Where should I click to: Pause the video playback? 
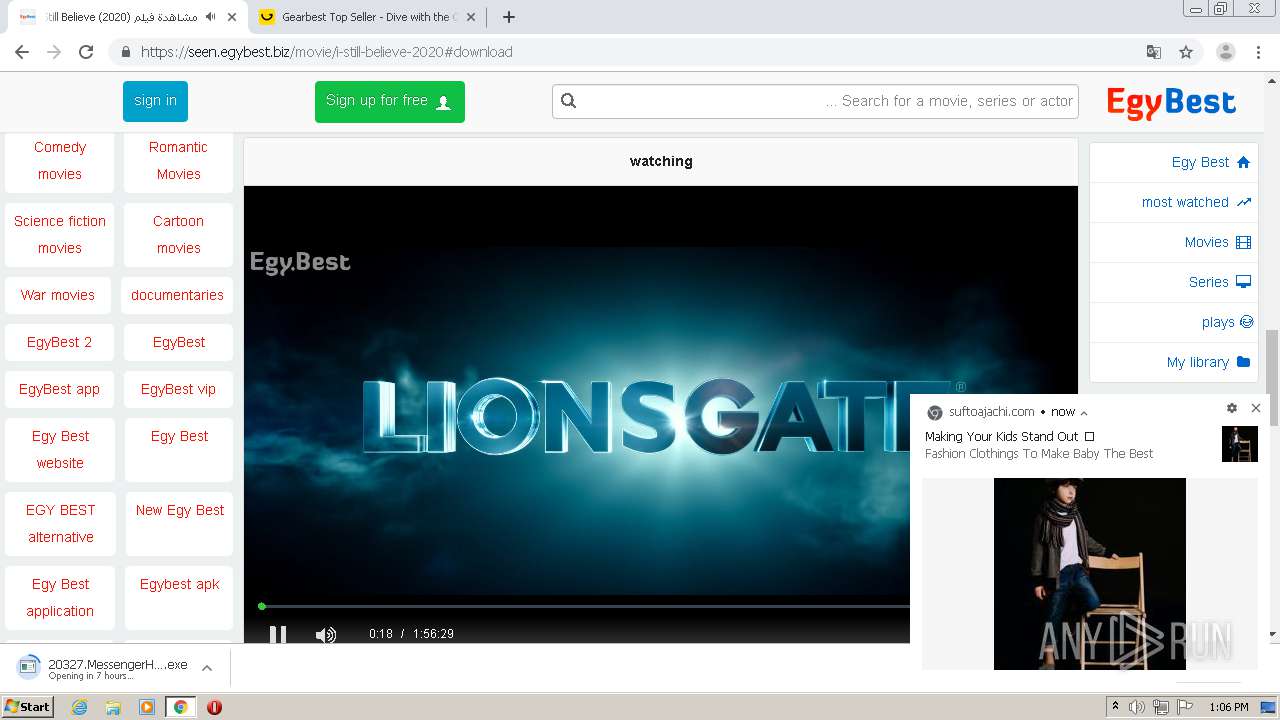point(278,634)
